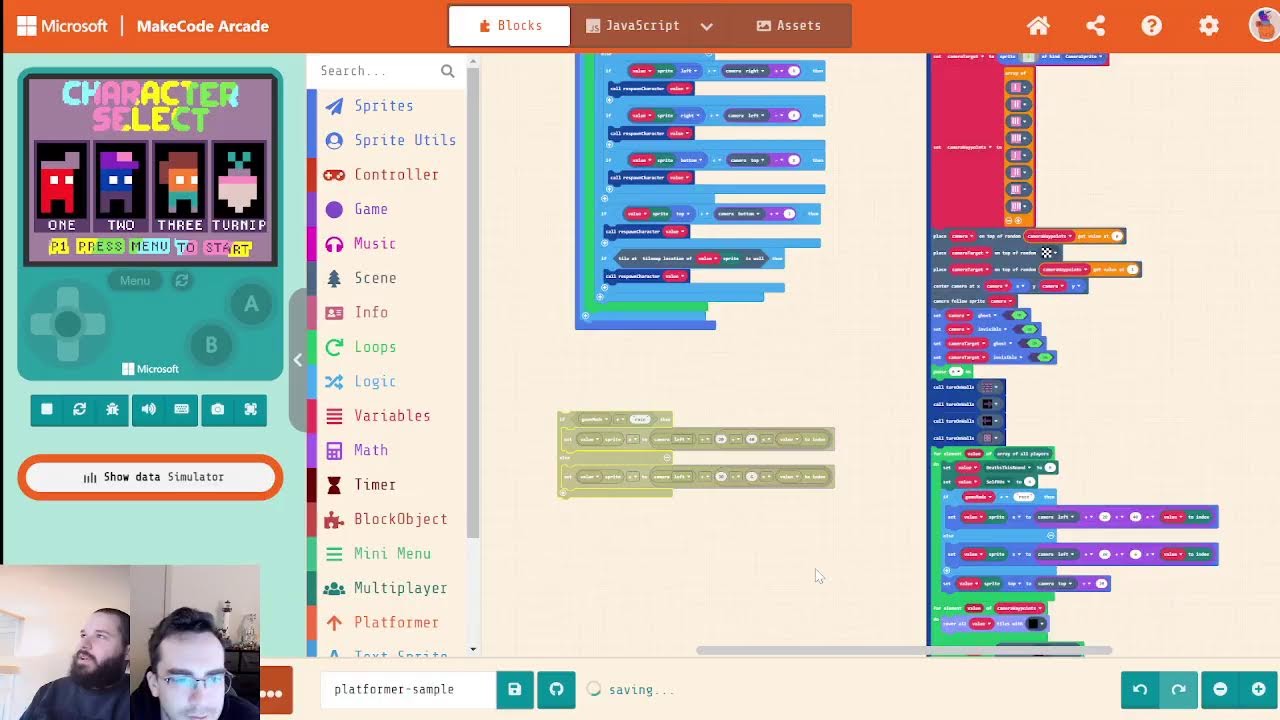Image resolution: width=1280 pixels, height=720 pixels.
Task: Open the Multiplayer block category
Action: [x=386, y=589]
